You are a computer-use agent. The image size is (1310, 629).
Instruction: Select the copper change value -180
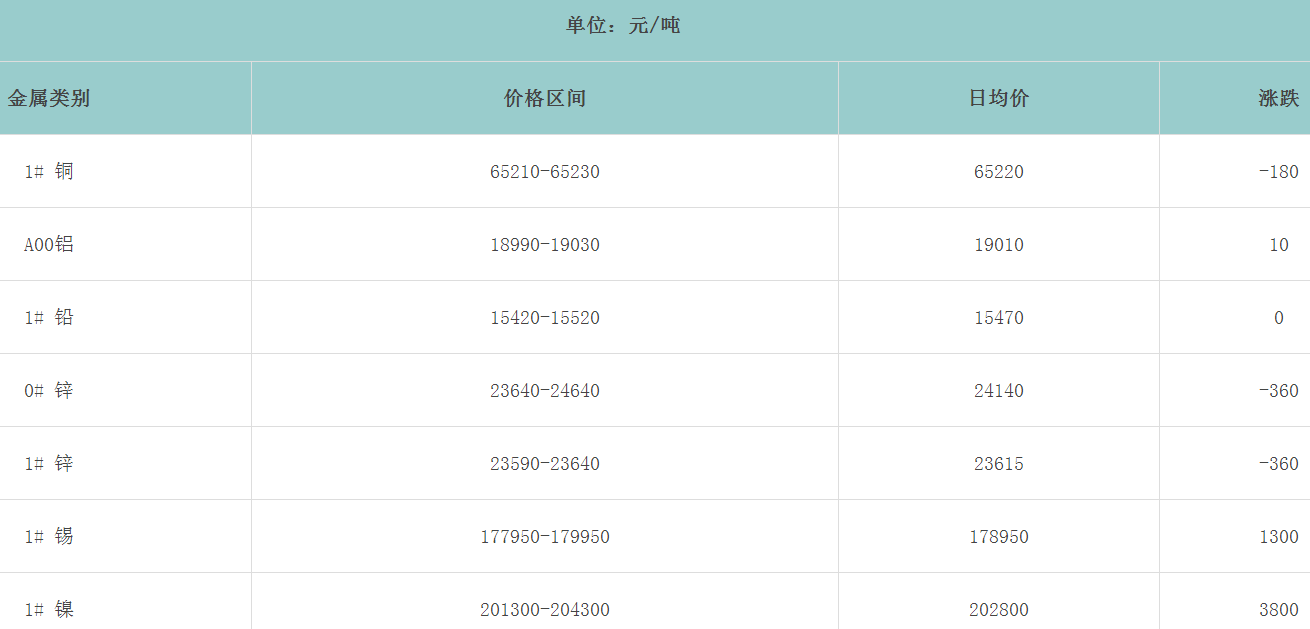(x=1278, y=172)
